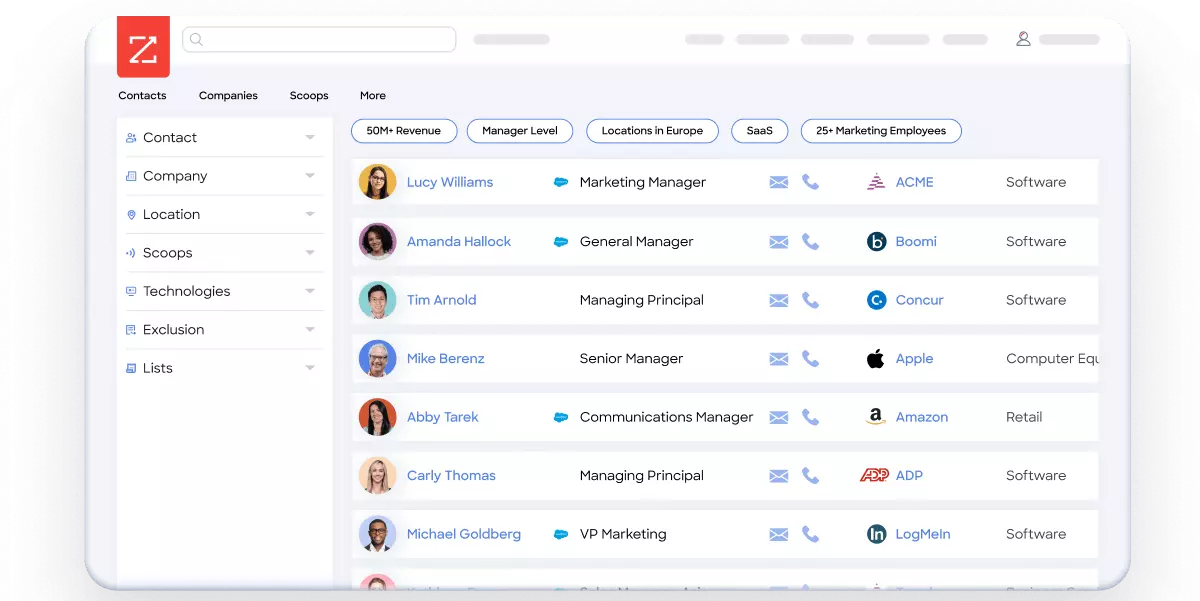
Task: Click the user profile icon top right
Action: [x=1022, y=39]
